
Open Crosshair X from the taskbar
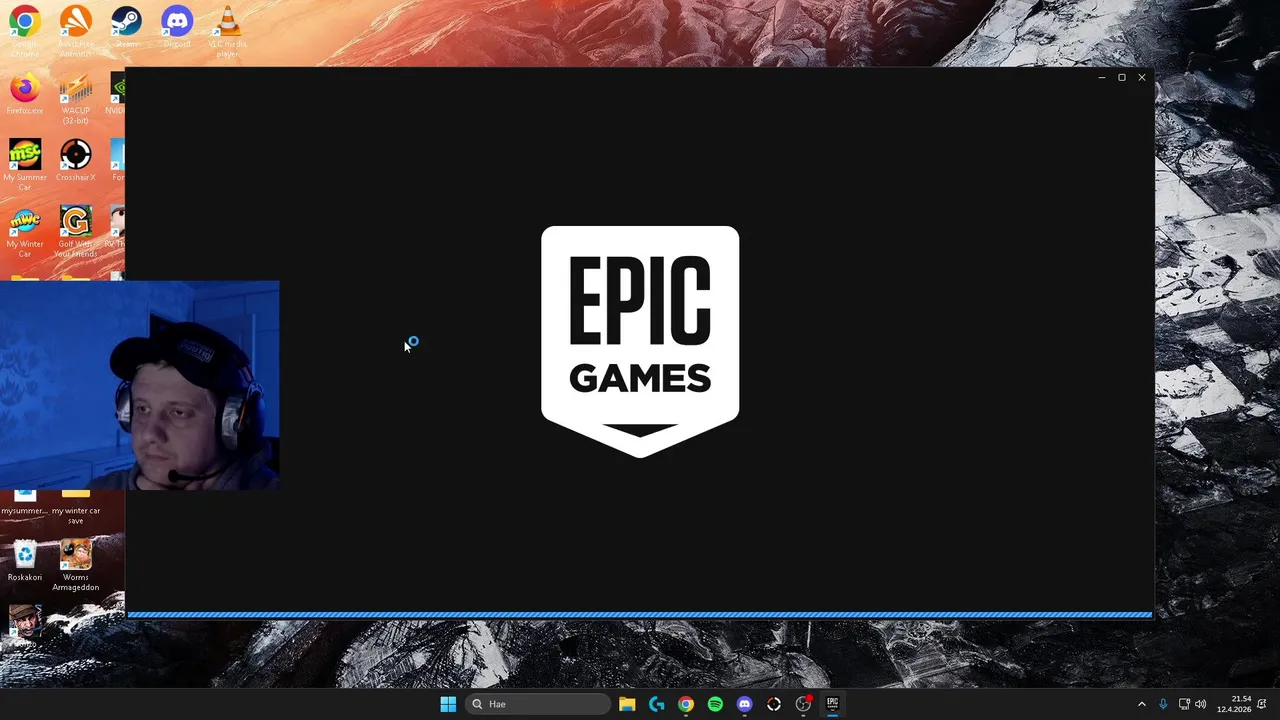[773, 704]
